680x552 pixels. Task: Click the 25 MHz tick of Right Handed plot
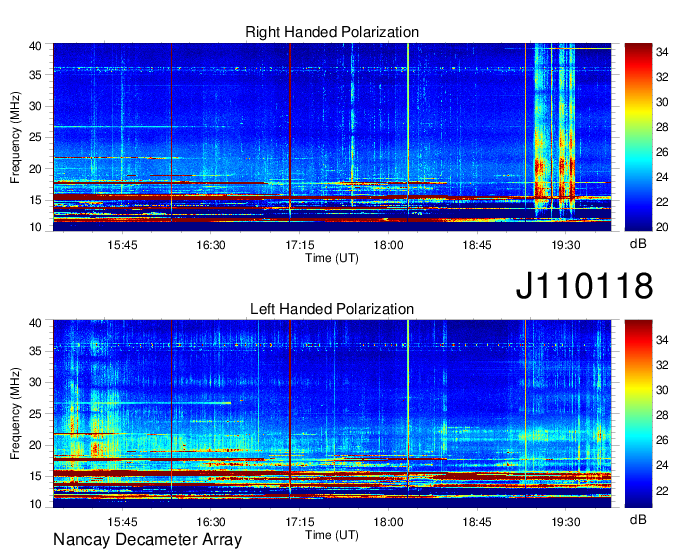[x=35, y=137]
